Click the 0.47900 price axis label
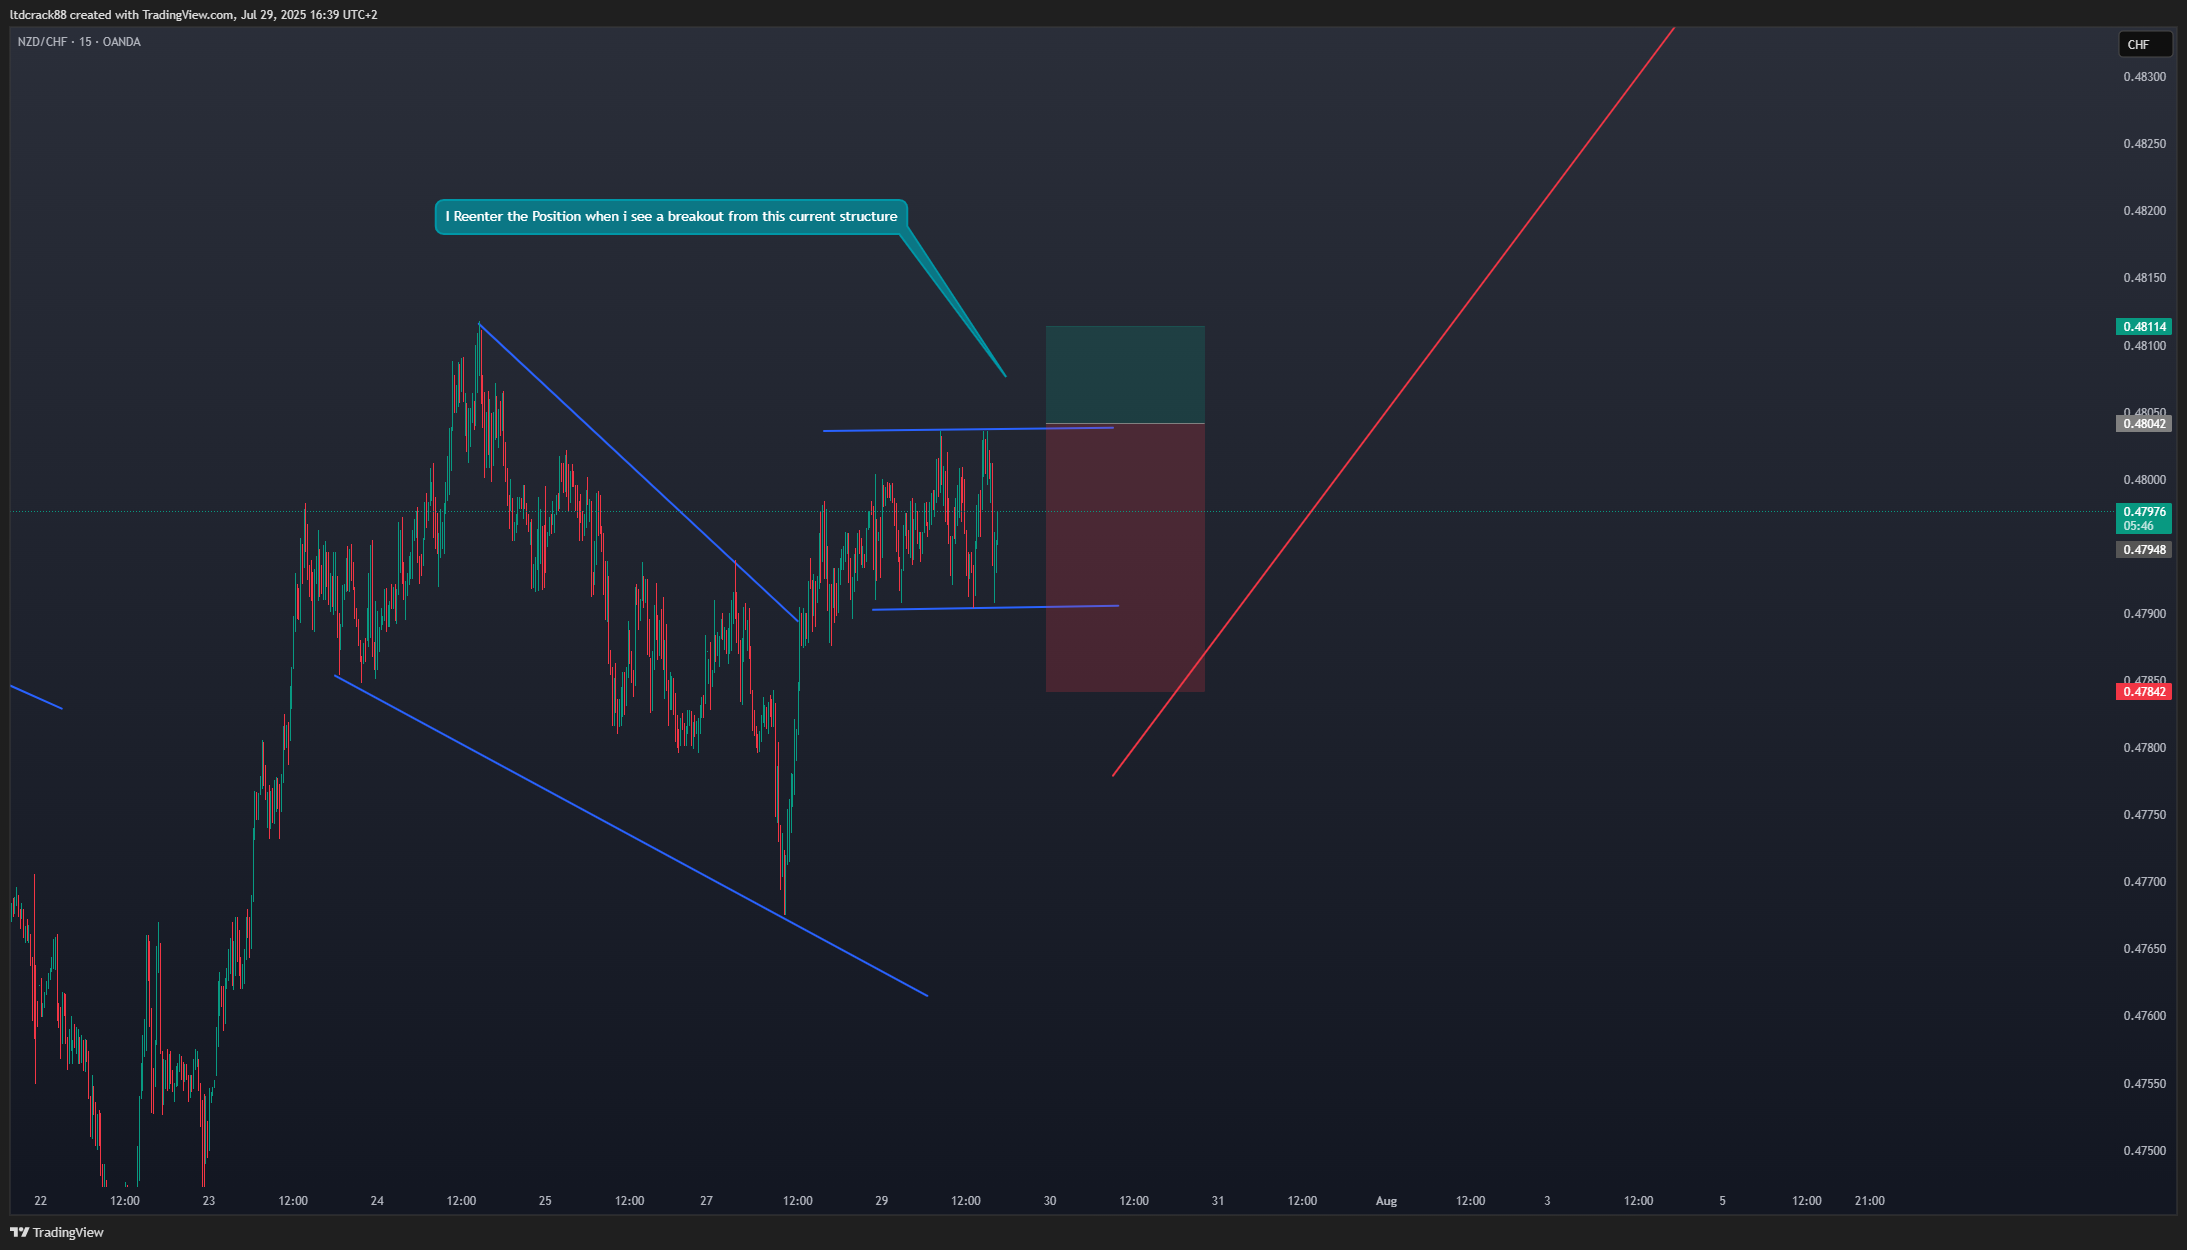The height and width of the screenshot is (1250, 2187). (x=2144, y=614)
